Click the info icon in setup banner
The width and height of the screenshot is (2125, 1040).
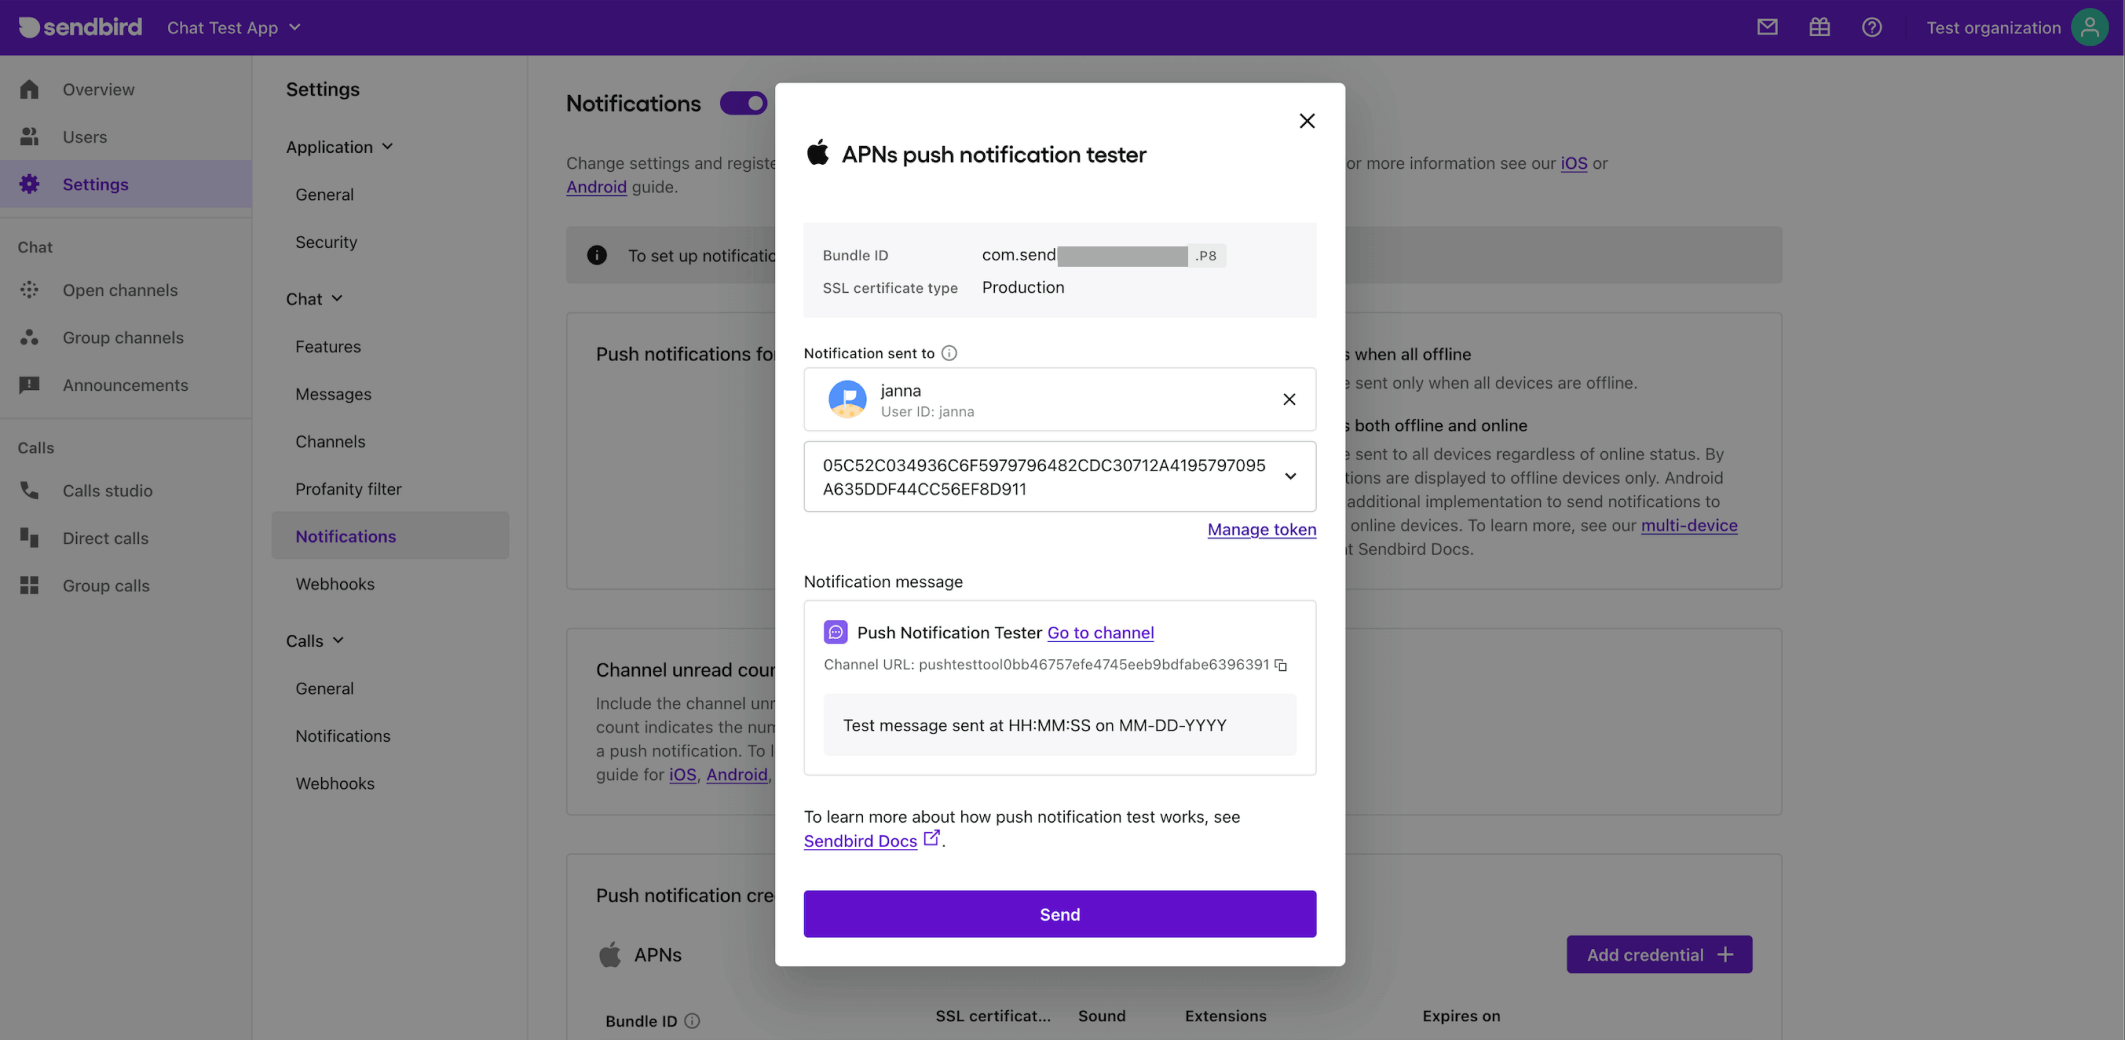click(x=597, y=255)
